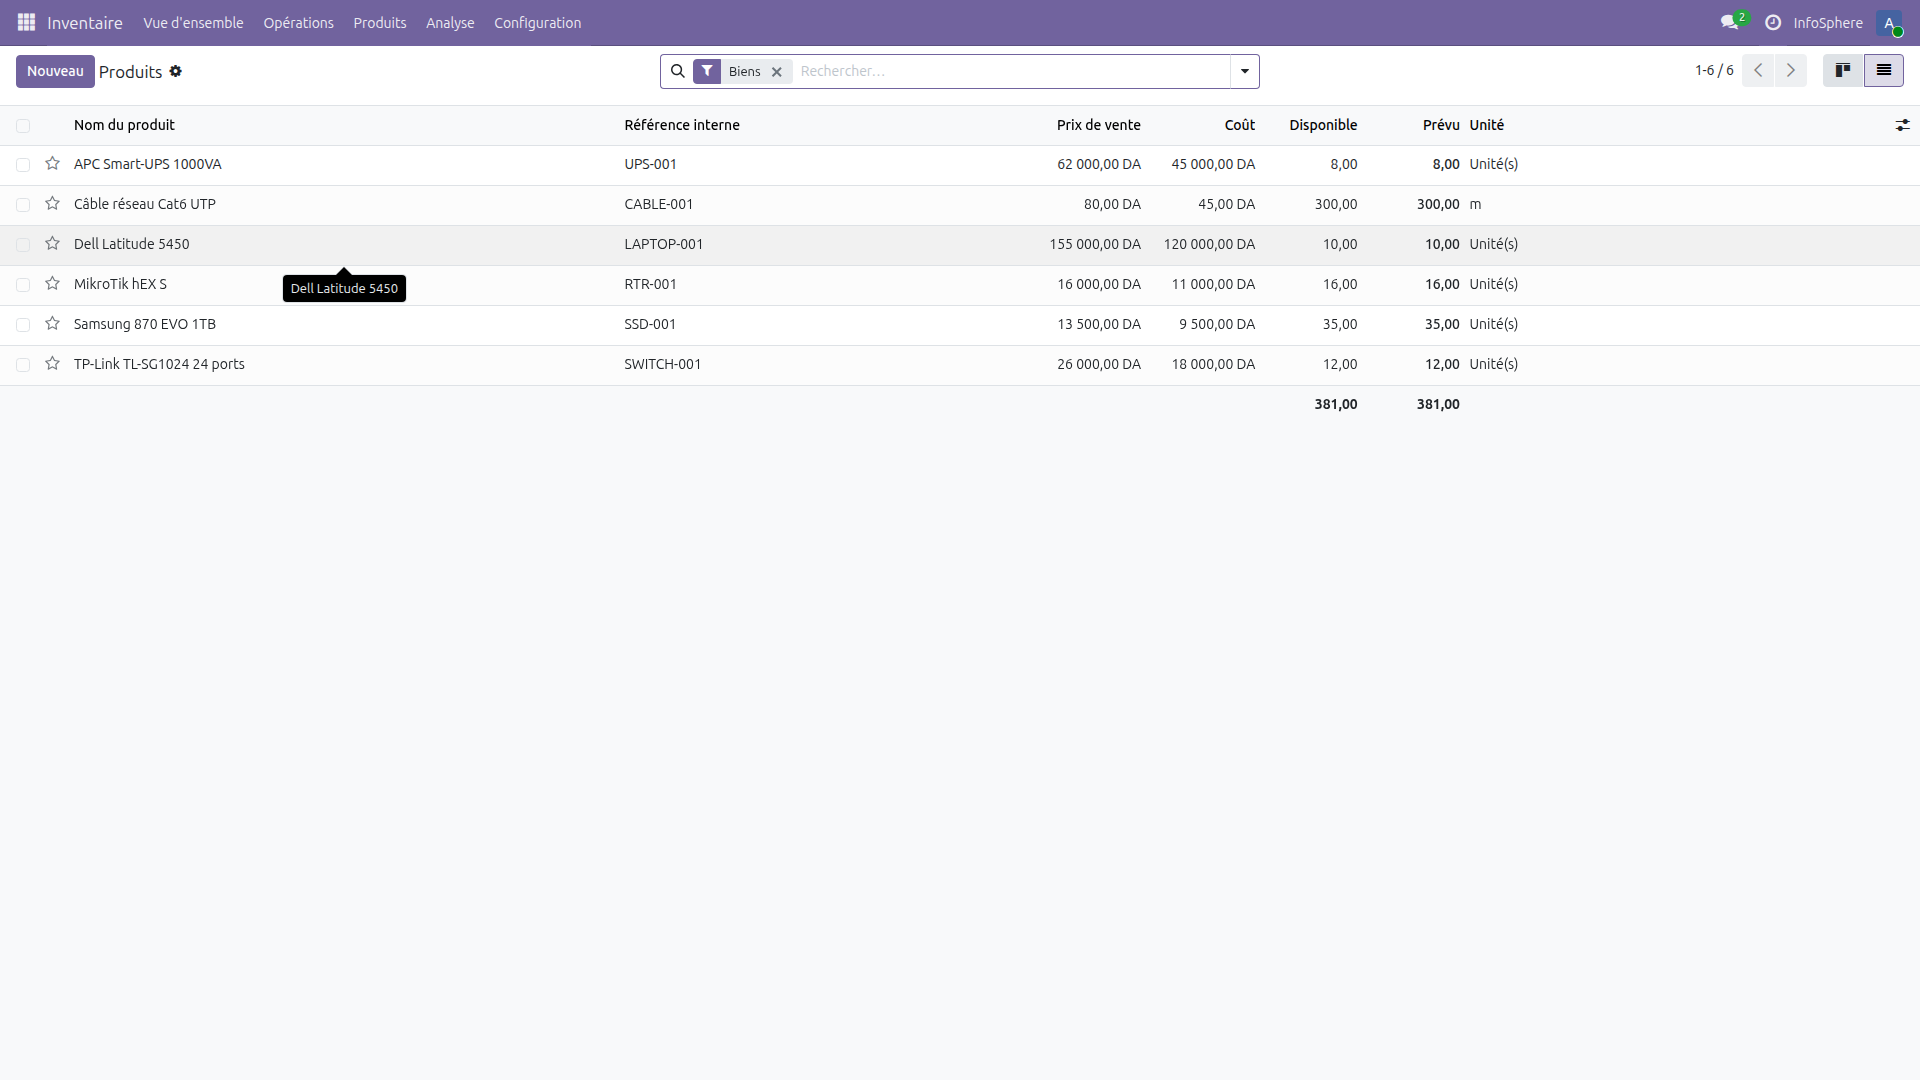Click the search magnifier icon
This screenshot has height=1080, width=1920.
tap(679, 71)
